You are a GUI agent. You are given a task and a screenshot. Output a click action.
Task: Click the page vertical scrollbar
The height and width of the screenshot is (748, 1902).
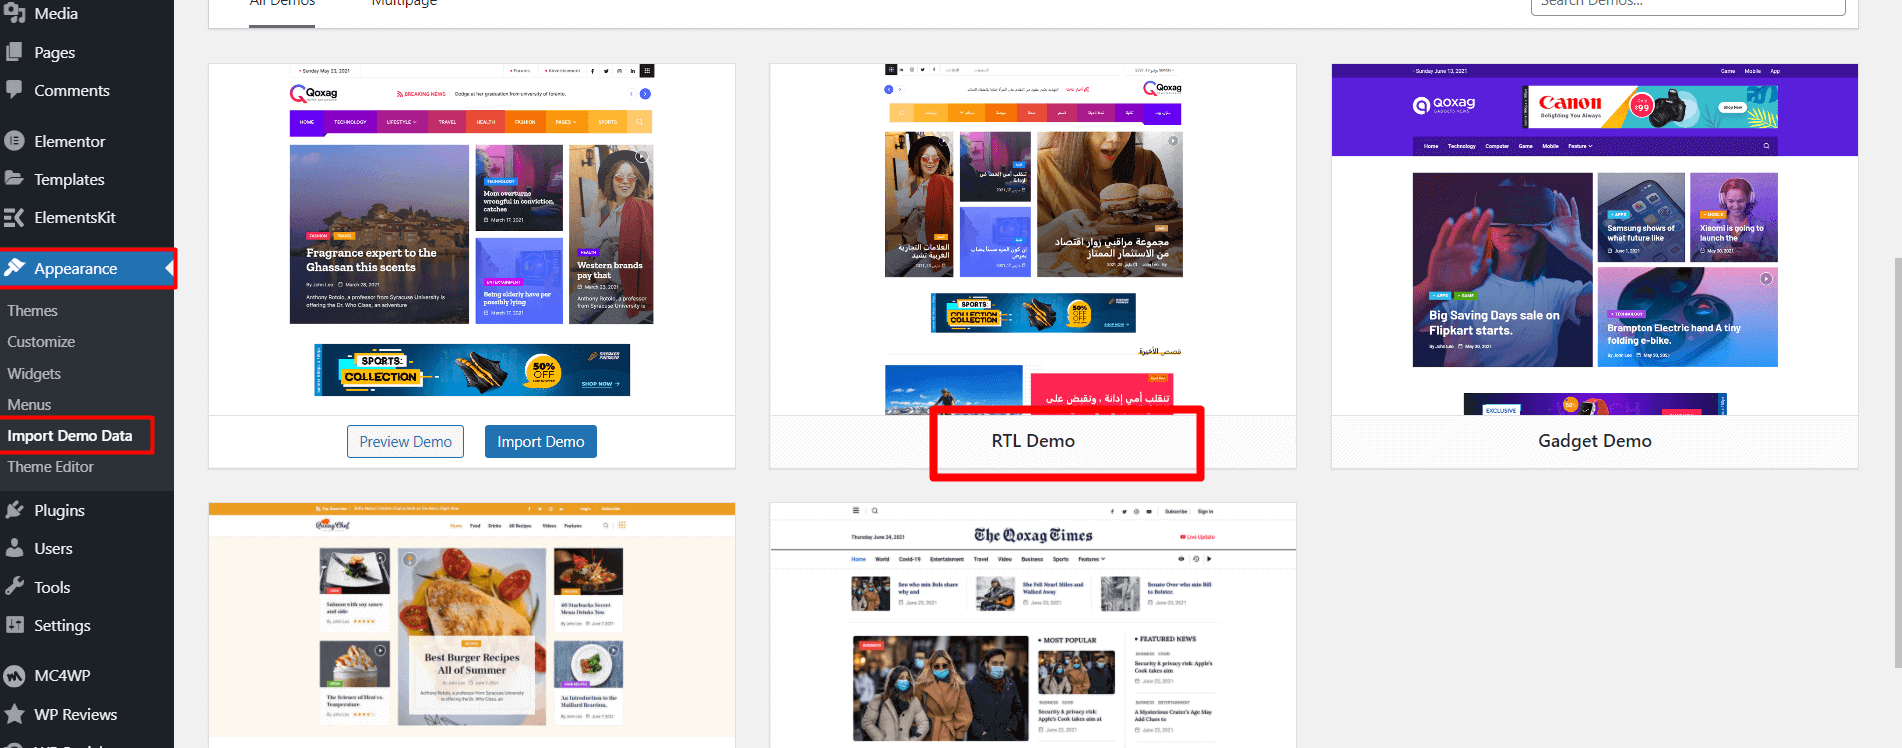(1897, 462)
